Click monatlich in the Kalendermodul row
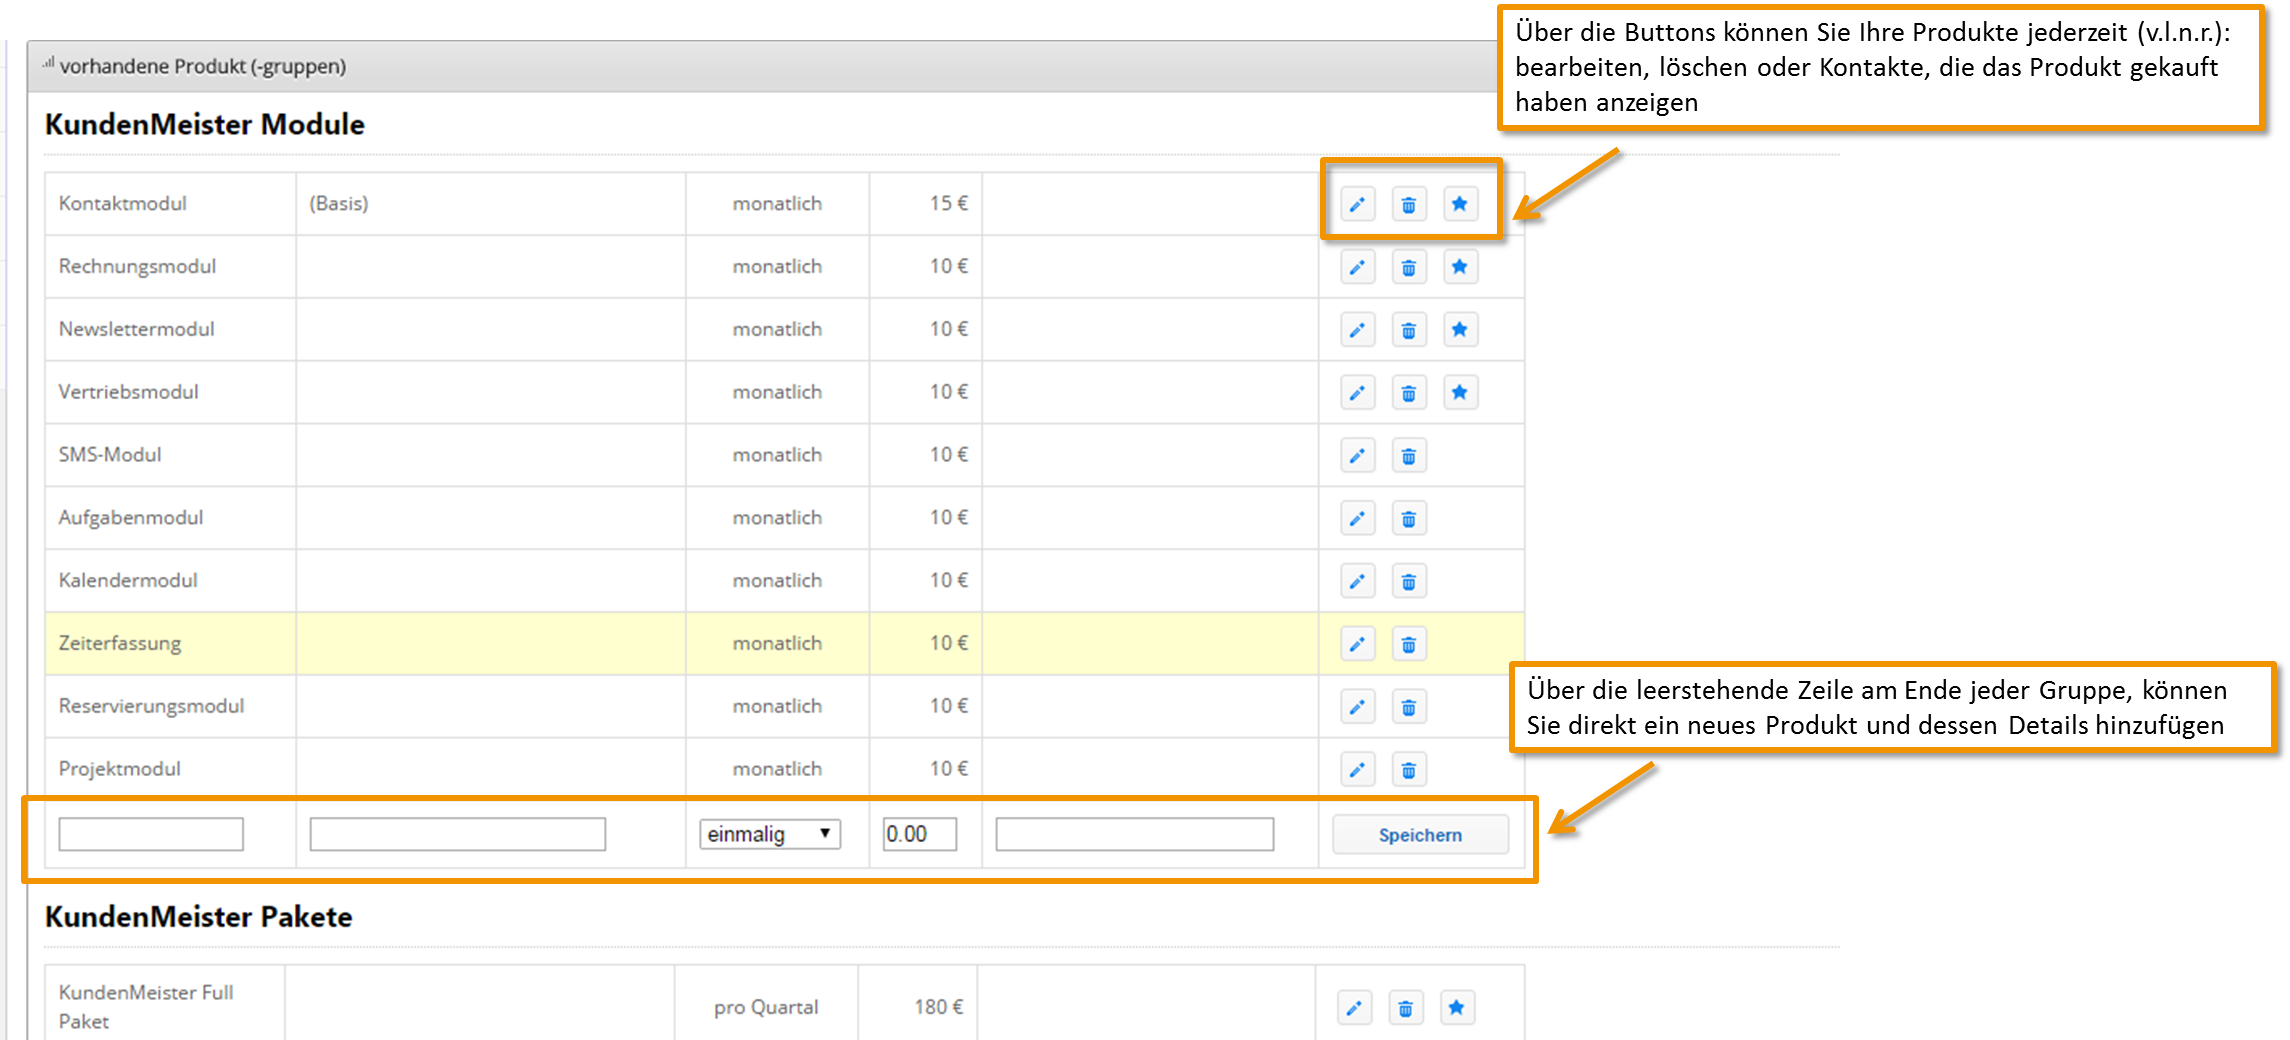Viewport: 2290px width, 1040px height. (777, 580)
